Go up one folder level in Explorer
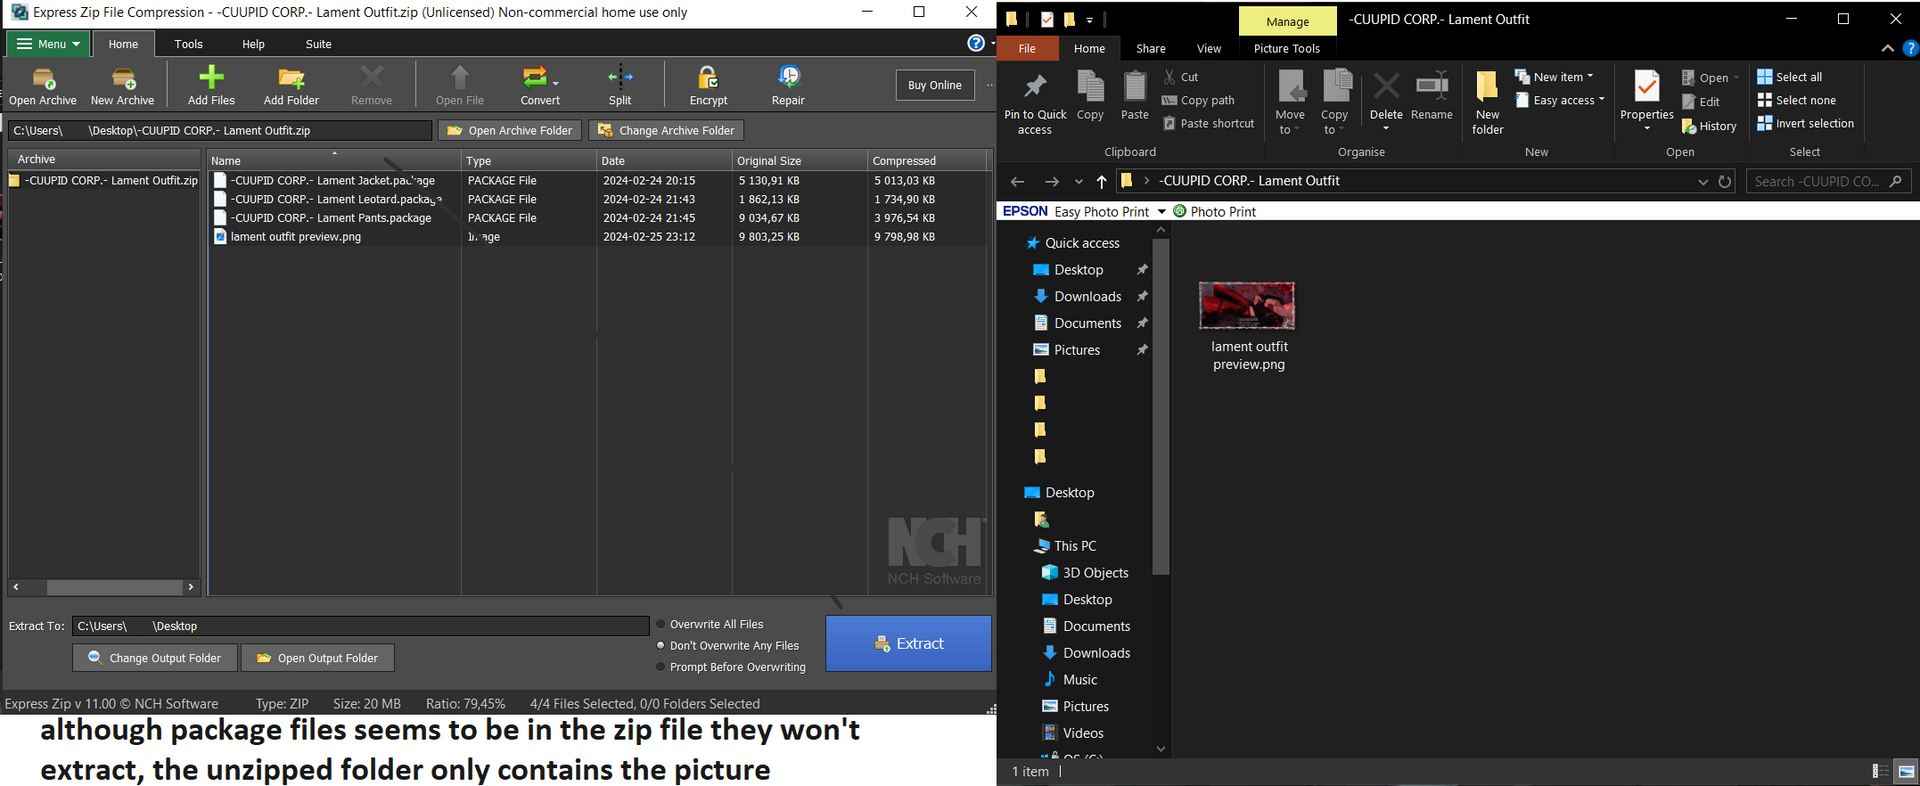This screenshot has height=786, width=1920. 1101,181
